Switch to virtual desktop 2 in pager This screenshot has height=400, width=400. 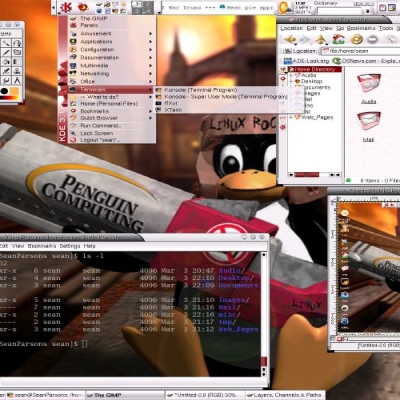tap(148, 4)
